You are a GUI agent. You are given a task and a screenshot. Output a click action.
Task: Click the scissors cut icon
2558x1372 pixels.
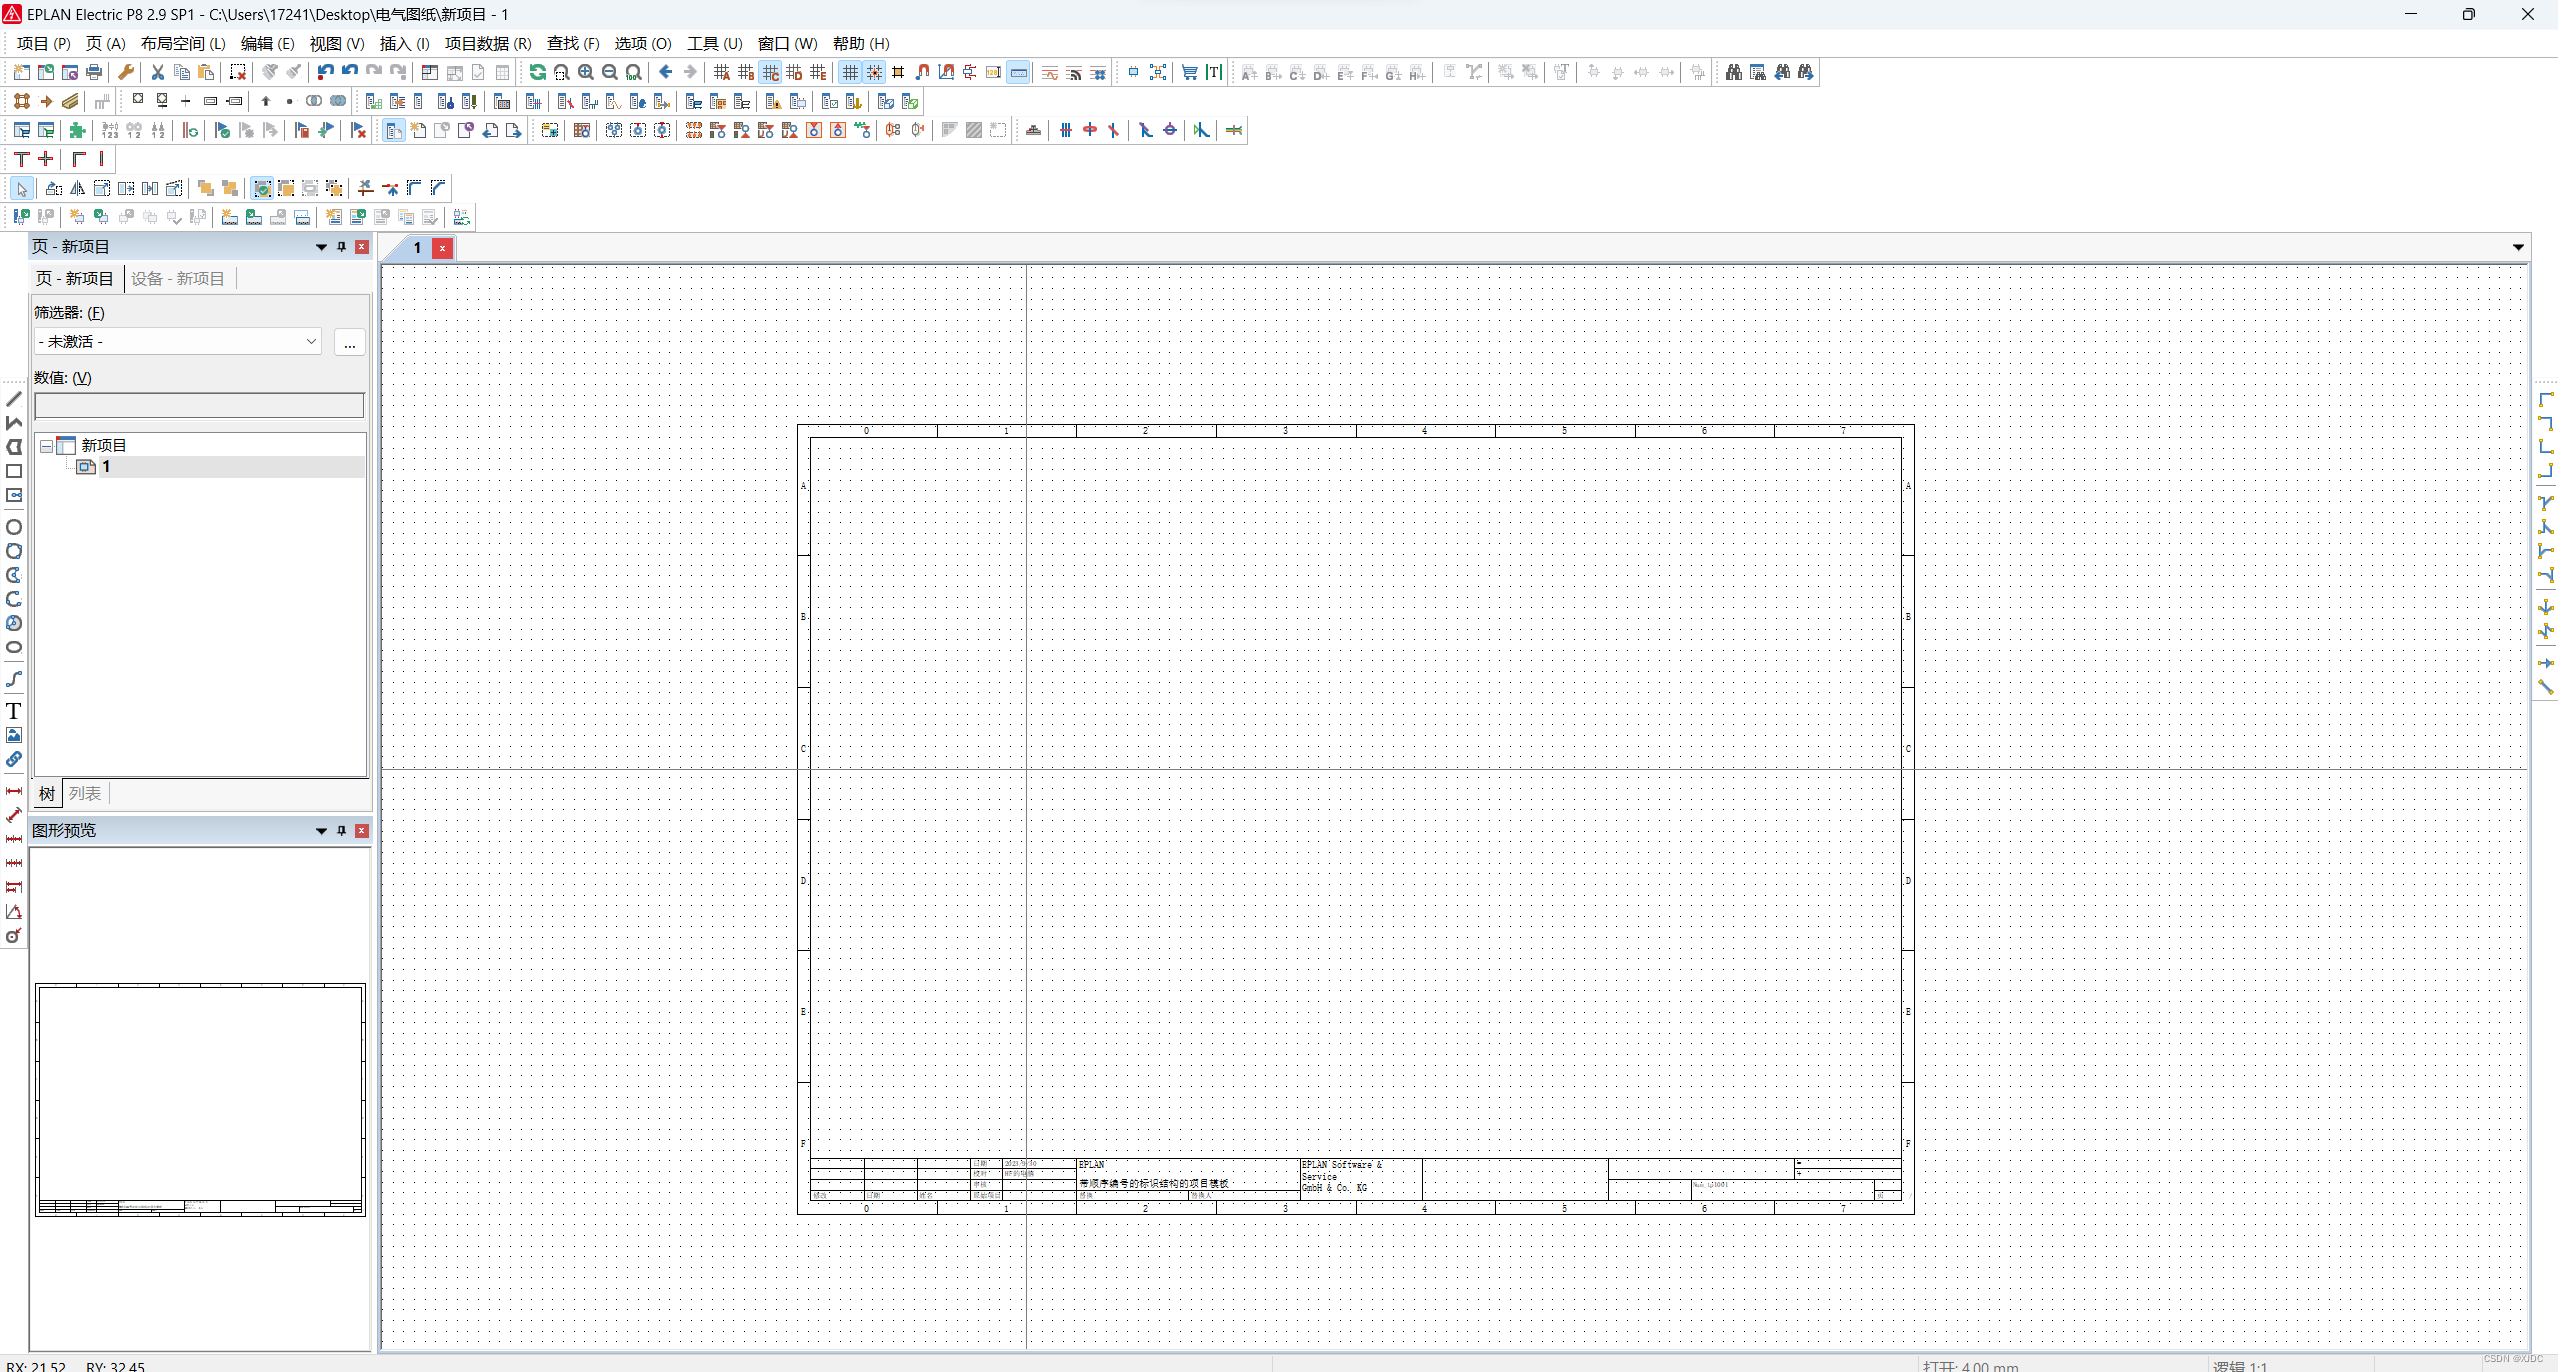157,72
